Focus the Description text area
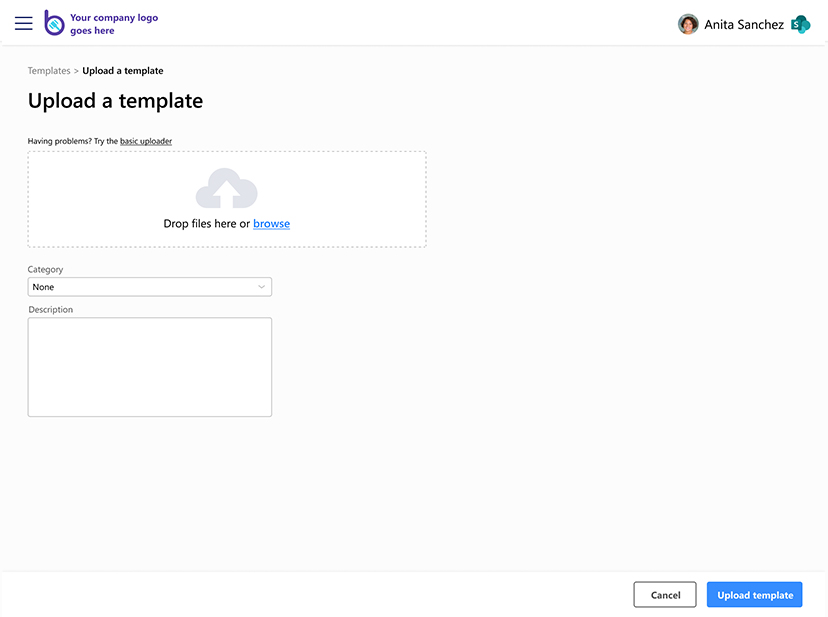This screenshot has height=617, width=828. click(x=150, y=366)
